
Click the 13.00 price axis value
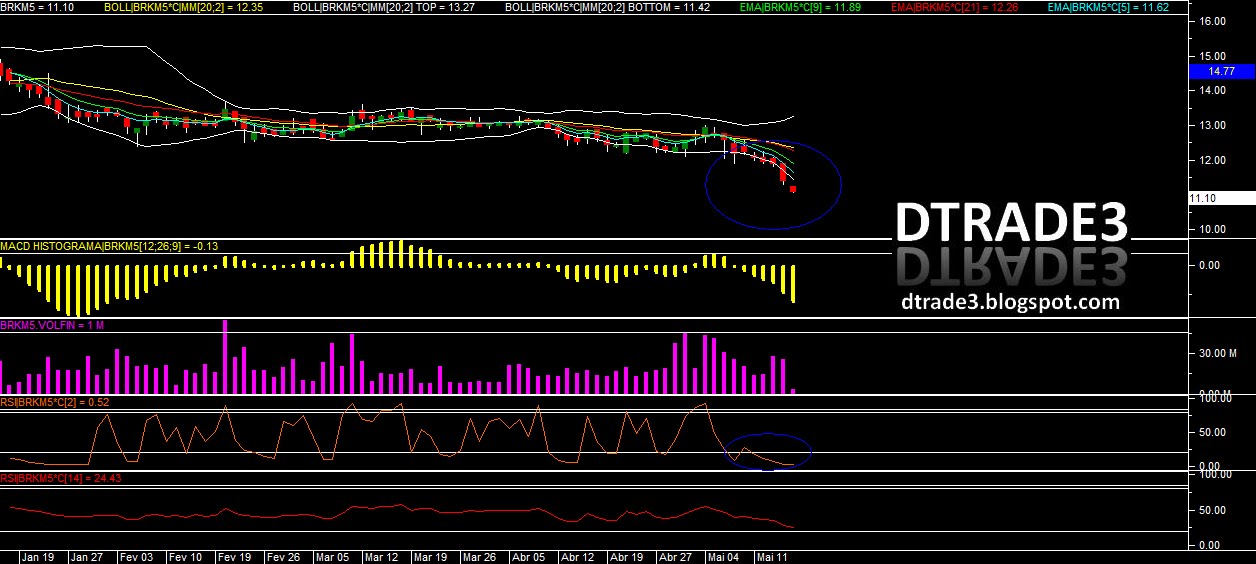point(1213,126)
